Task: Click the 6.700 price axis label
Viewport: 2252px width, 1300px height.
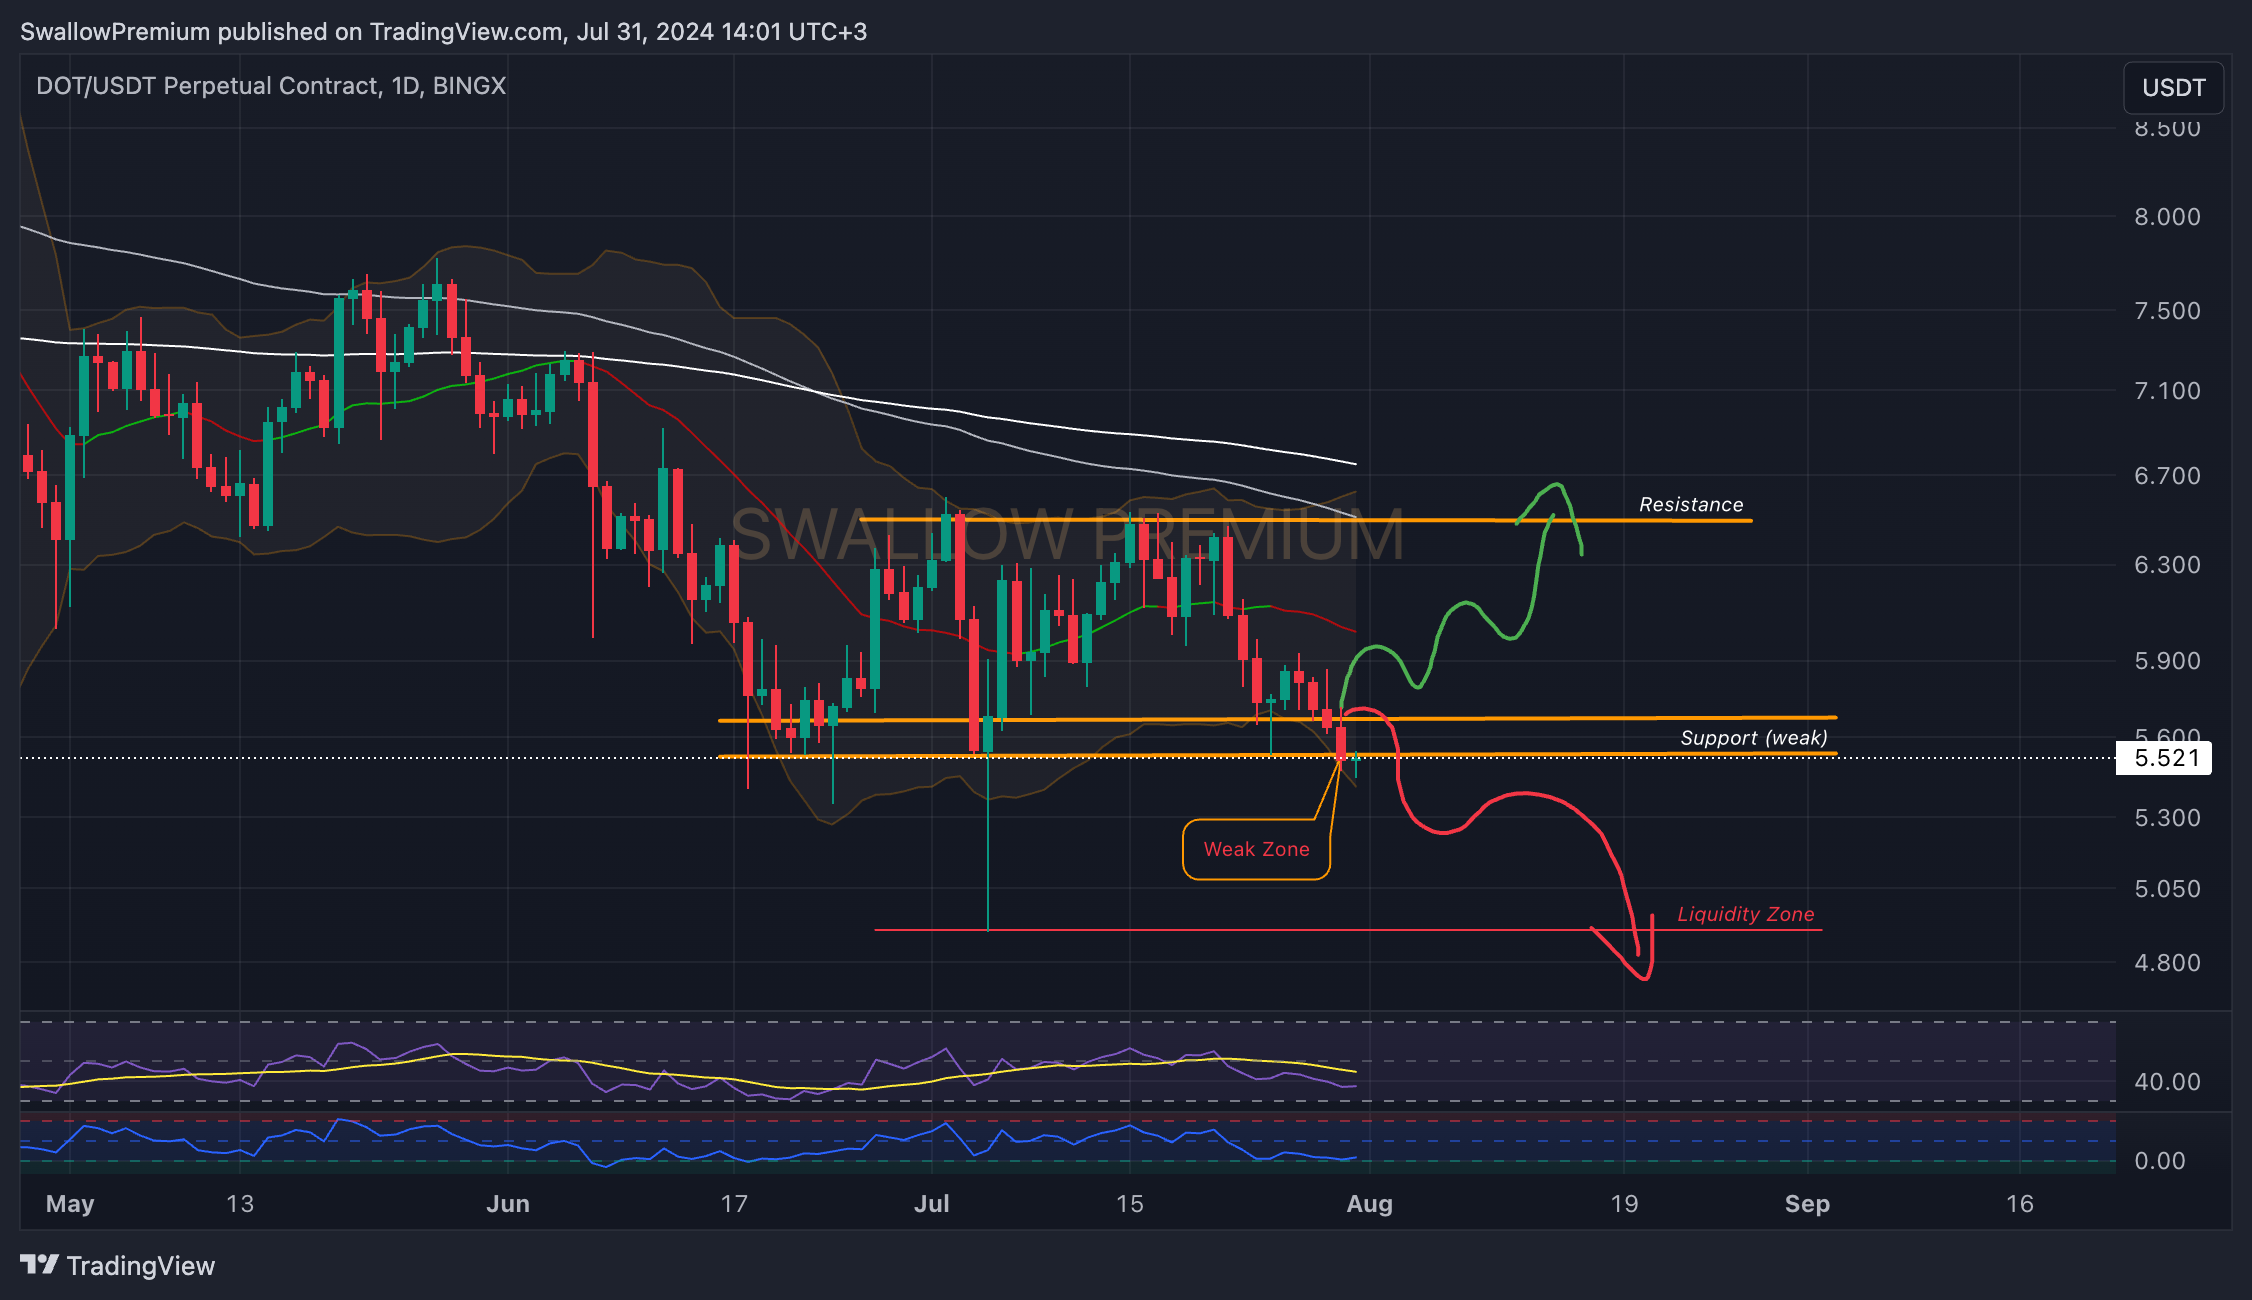Action: tap(2167, 476)
